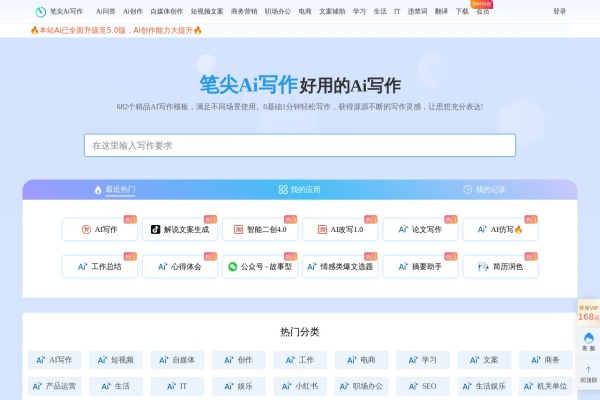Screen dimensions: 600x400
Task: Open the Ai问答 menu
Action: 106,11
